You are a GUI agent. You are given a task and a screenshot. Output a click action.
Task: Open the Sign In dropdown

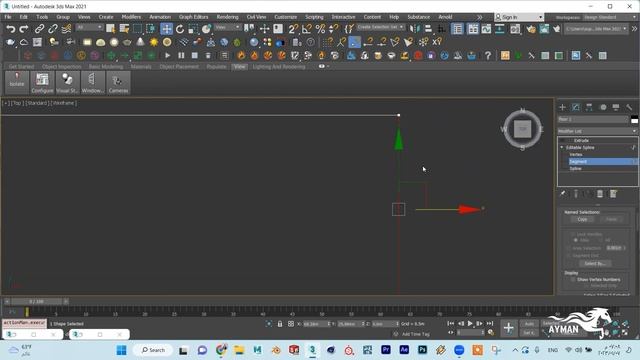pyautogui.click(x=519, y=17)
